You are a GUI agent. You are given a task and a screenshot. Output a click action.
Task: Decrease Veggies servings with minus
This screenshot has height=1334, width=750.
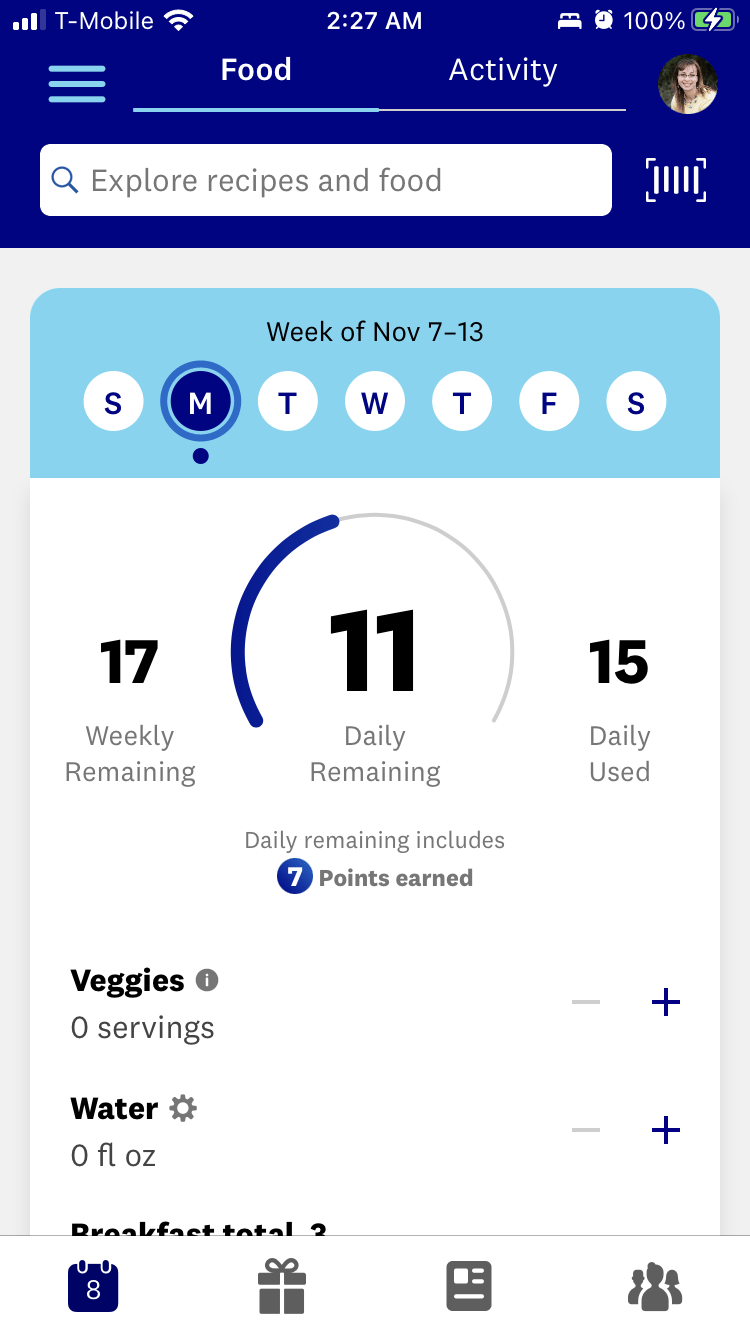coord(586,1002)
